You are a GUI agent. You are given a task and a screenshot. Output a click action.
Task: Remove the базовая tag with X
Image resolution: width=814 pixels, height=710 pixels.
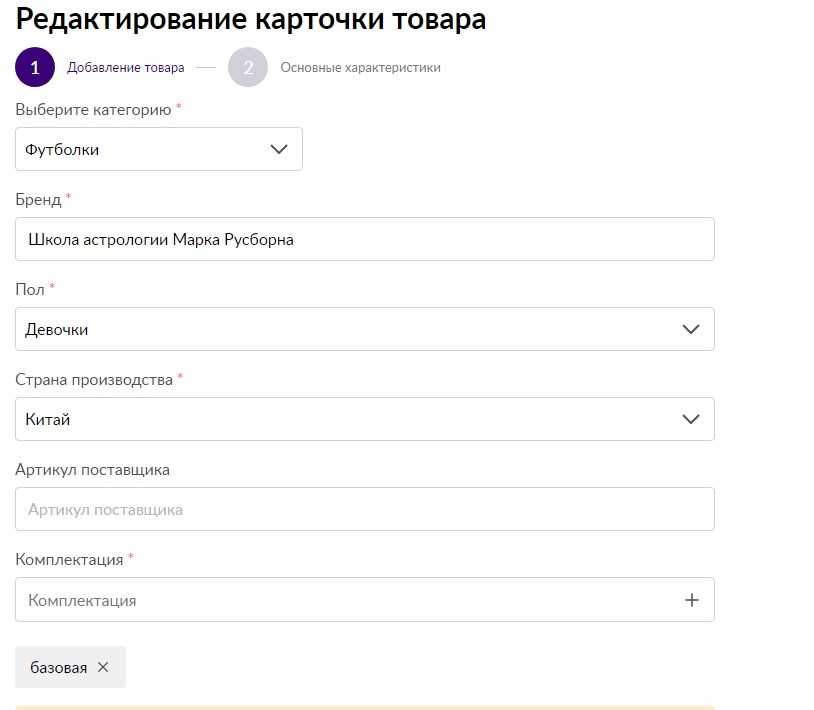click(103, 667)
